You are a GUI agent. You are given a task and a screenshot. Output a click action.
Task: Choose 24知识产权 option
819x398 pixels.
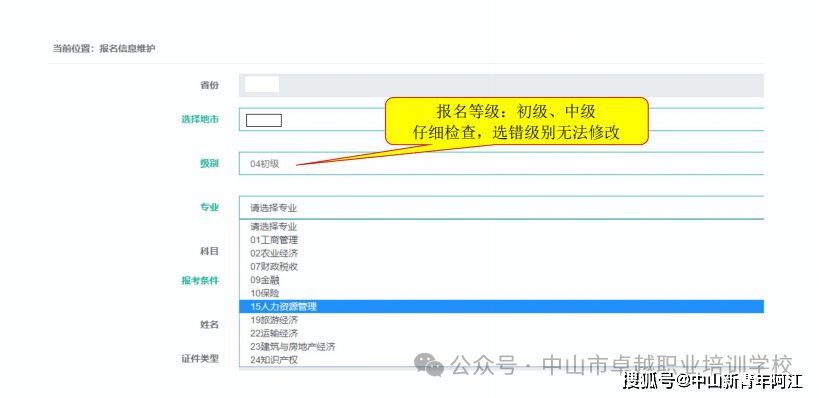click(x=501, y=360)
